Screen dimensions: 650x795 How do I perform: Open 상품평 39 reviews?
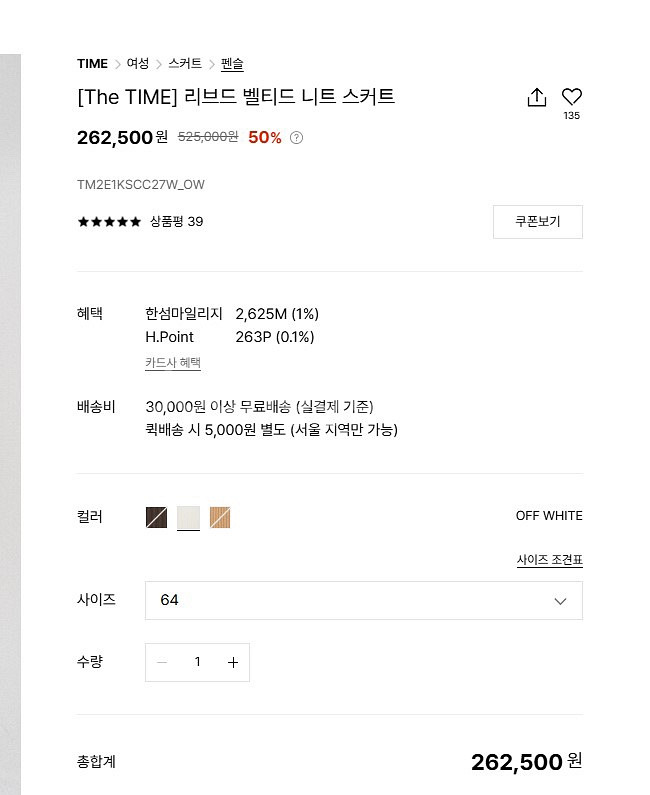(x=176, y=222)
